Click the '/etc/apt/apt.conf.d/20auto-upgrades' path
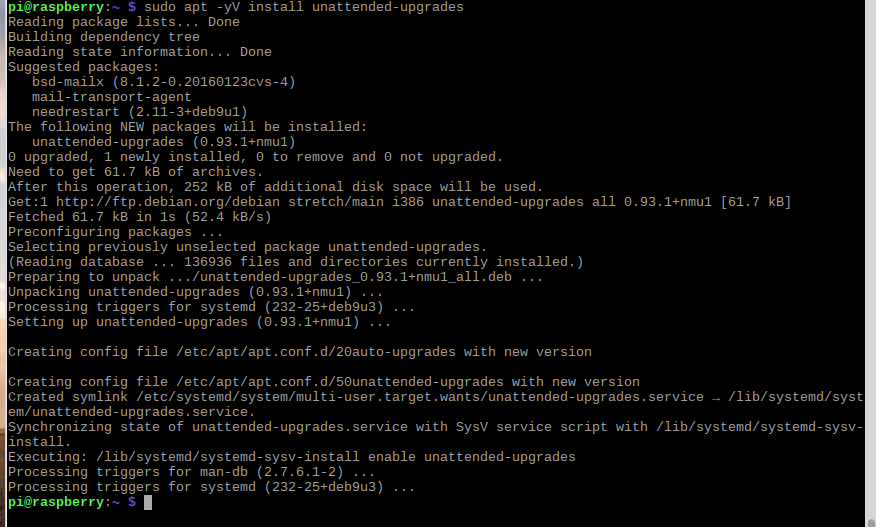 (316, 352)
